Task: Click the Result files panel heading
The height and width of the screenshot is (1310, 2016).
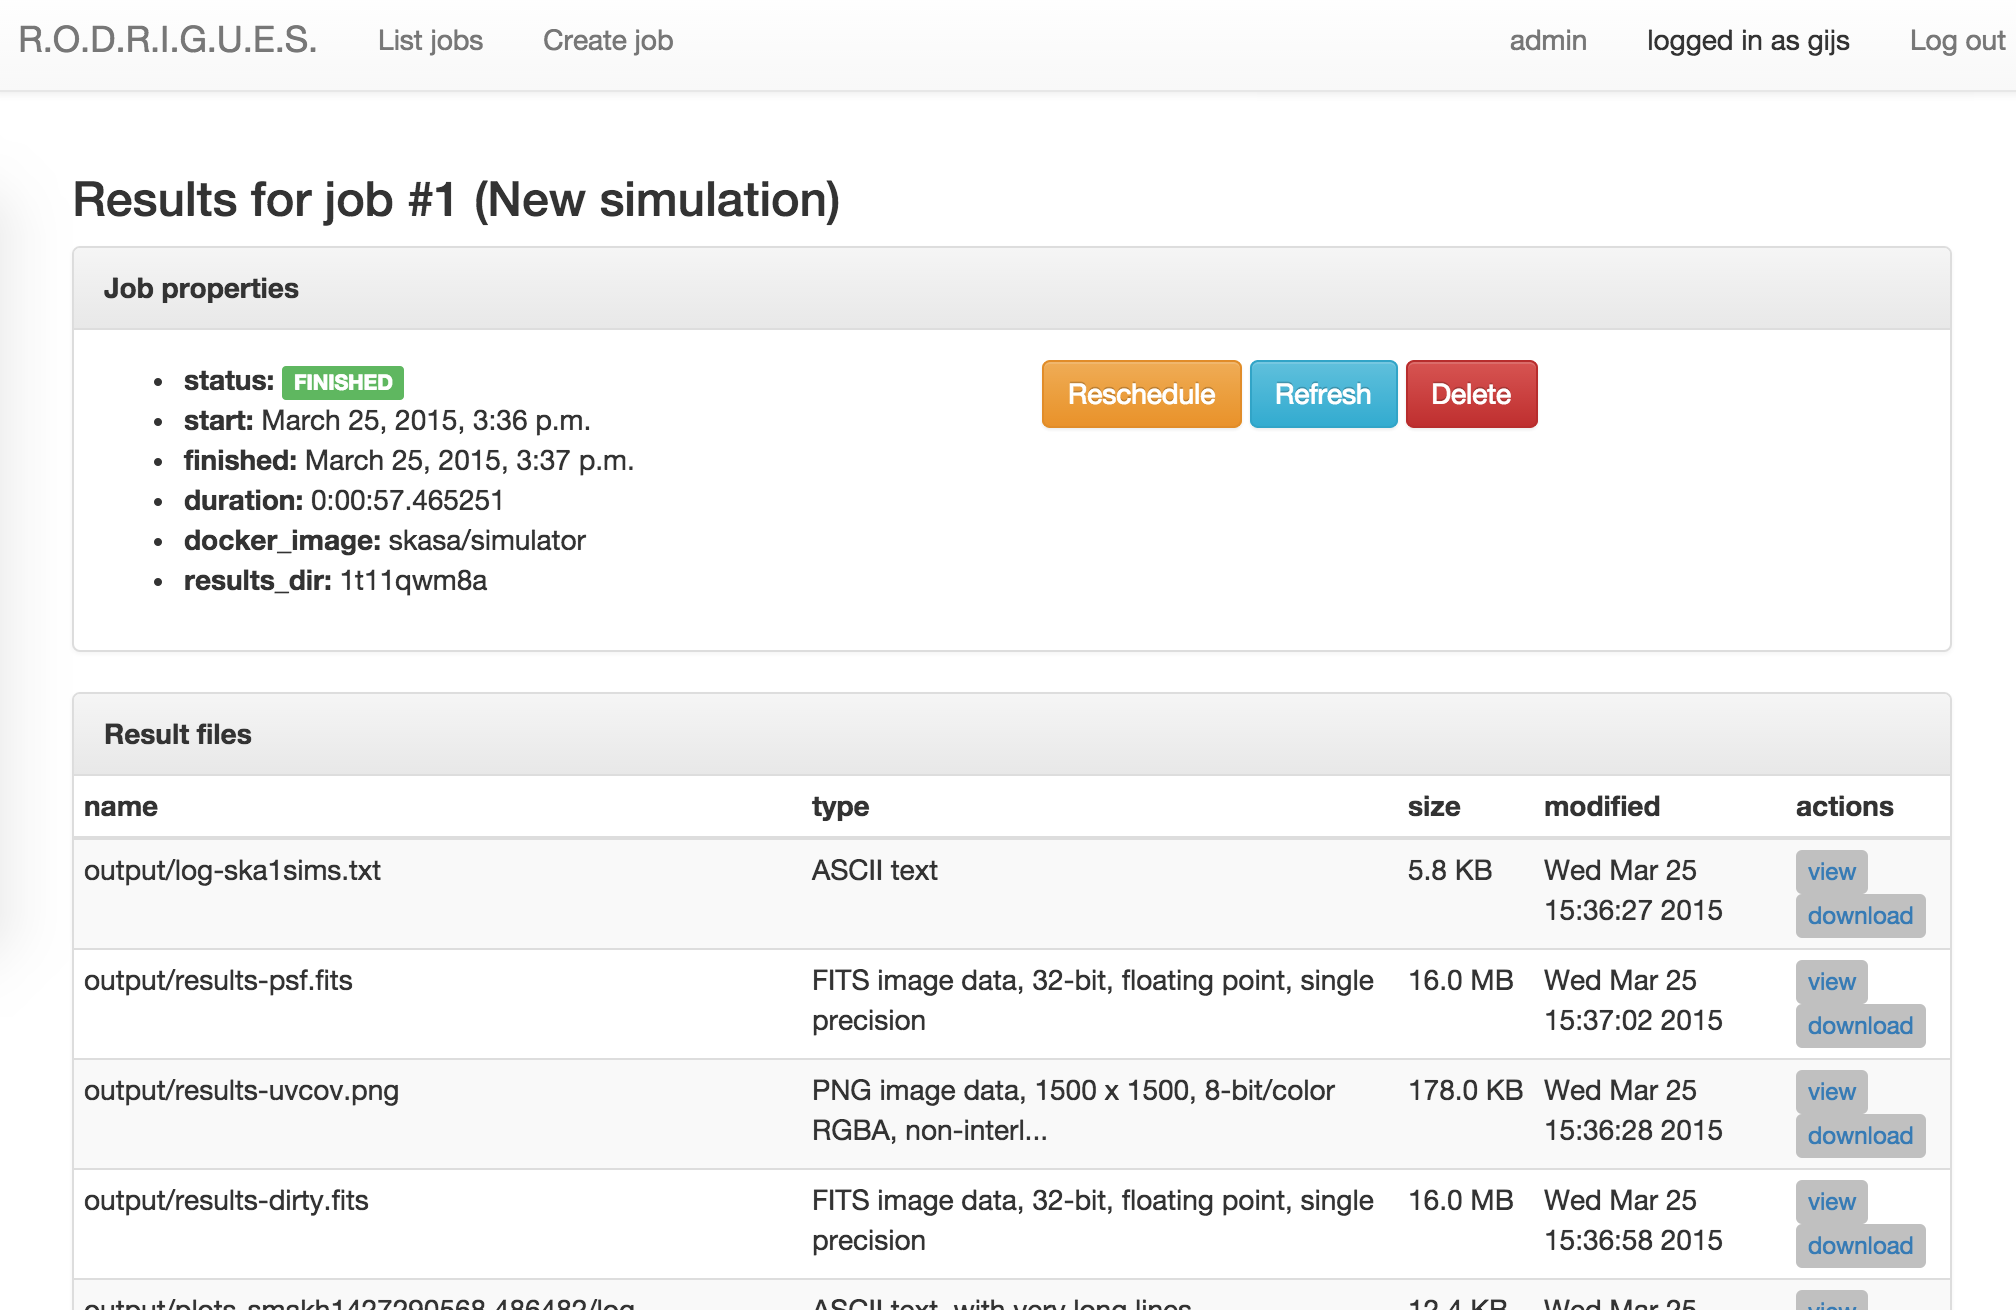Action: click(x=178, y=734)
